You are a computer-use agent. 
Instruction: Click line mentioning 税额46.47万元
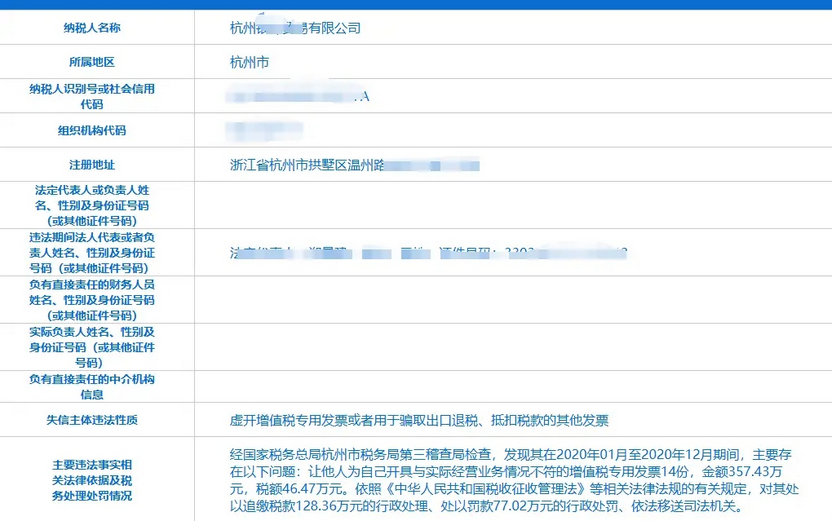(514, 489)
